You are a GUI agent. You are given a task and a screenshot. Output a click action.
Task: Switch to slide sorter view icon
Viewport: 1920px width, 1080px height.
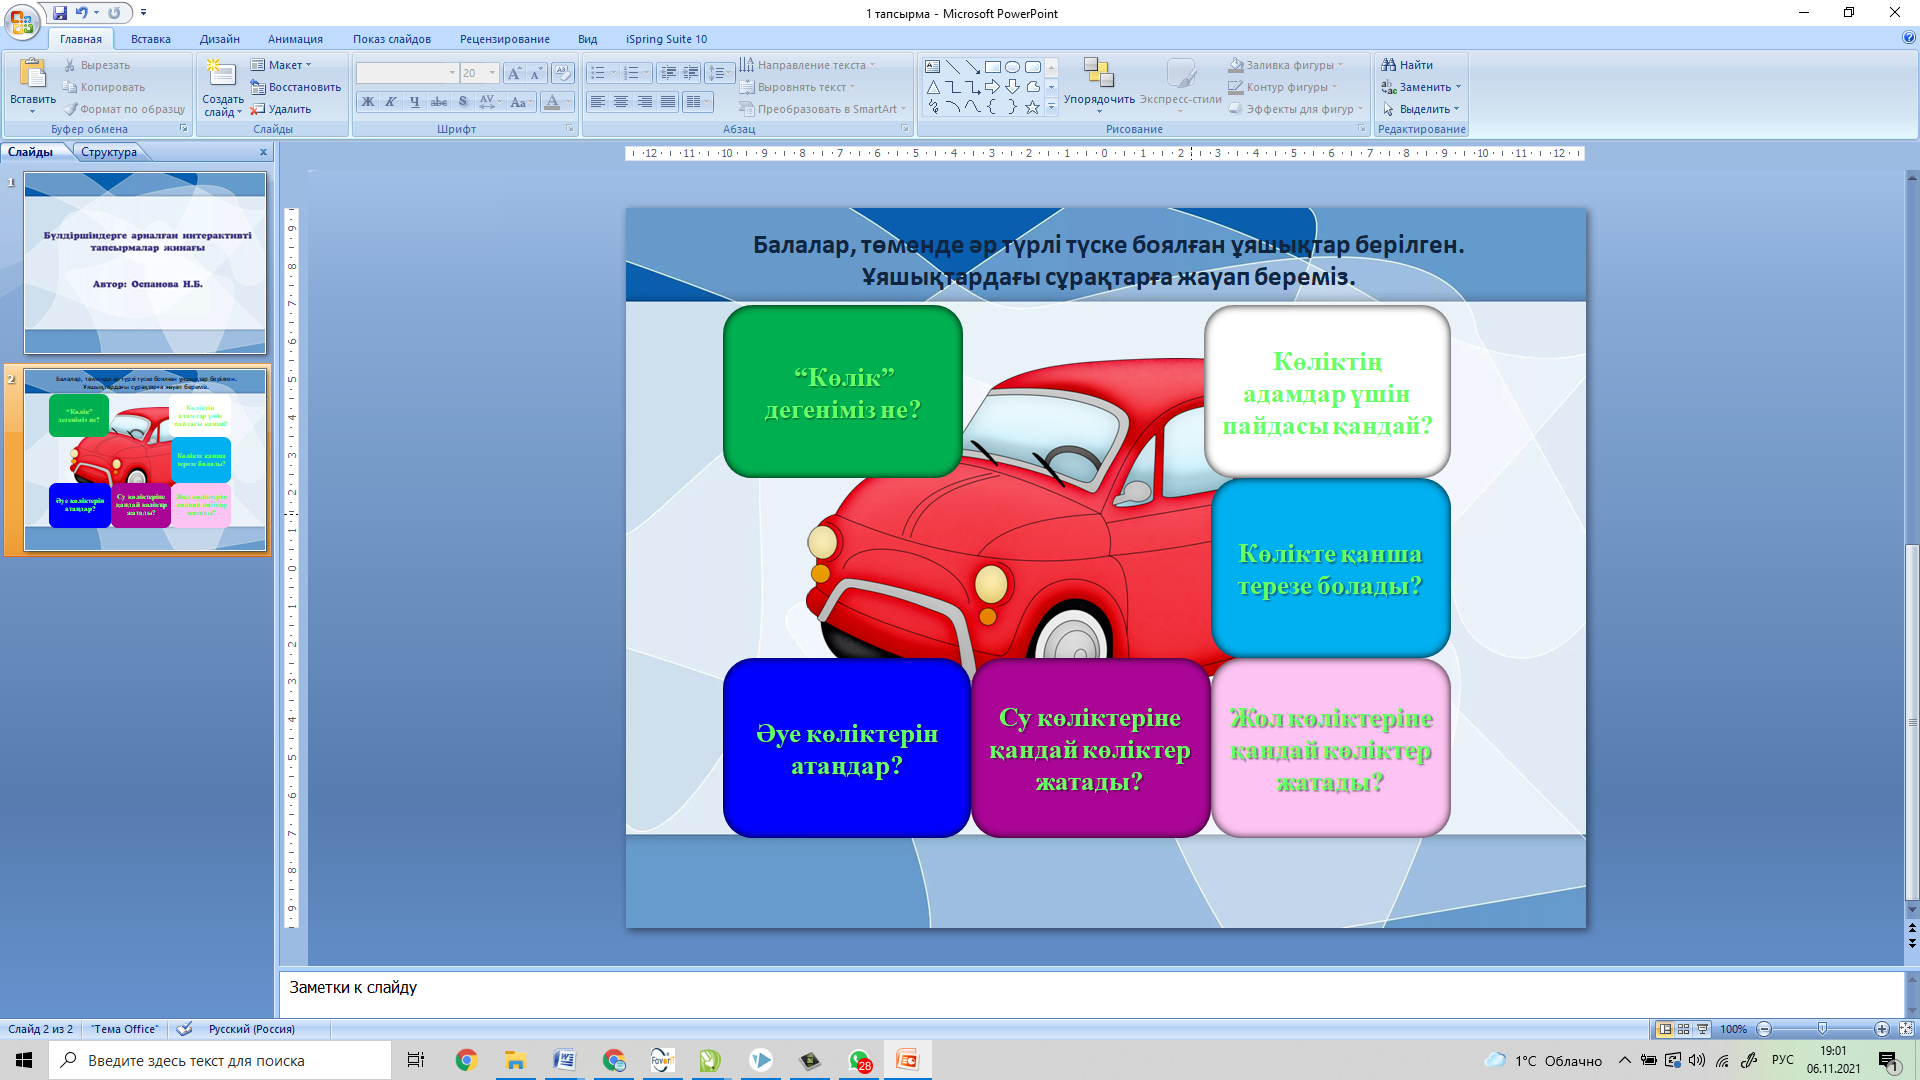[1684, 1029]
